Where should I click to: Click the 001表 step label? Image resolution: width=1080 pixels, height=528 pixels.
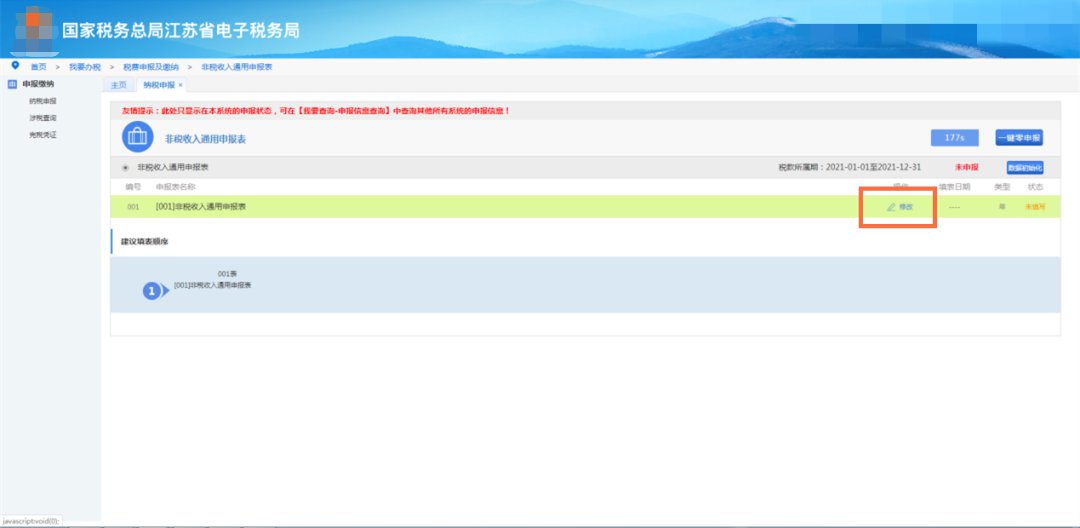click(x=227, y=274)
